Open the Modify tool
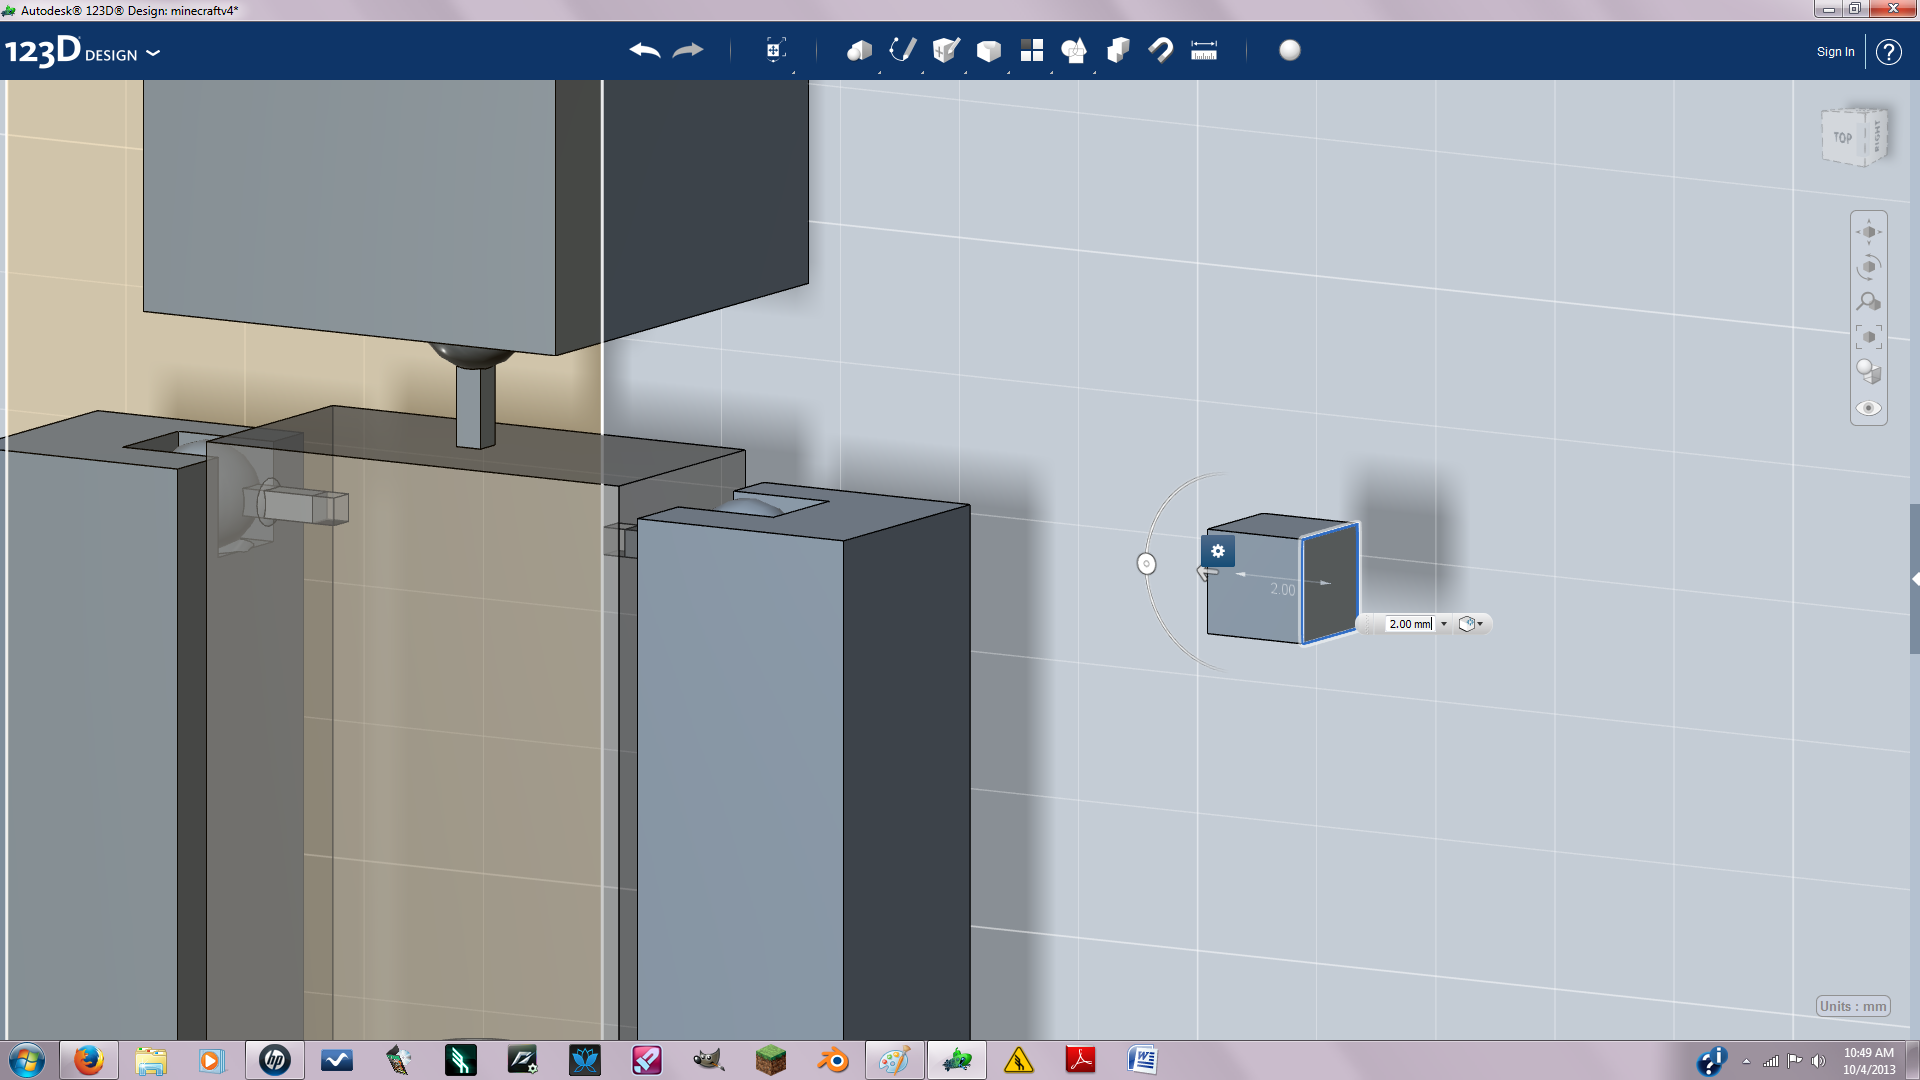 (988, 50)
